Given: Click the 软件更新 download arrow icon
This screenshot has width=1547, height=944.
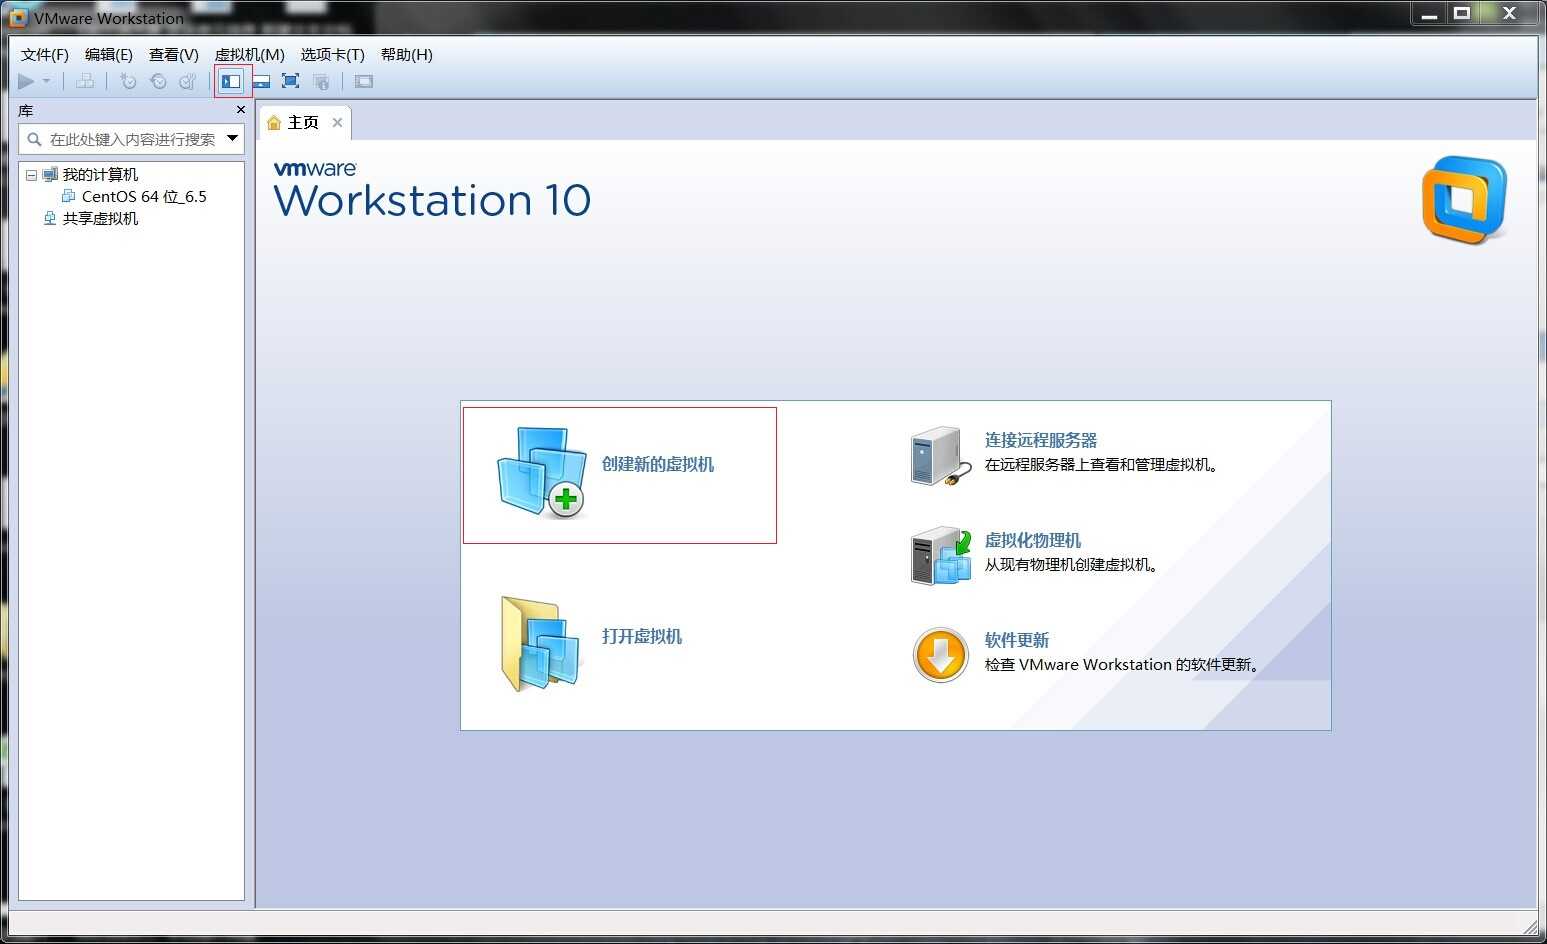Looking at the screenshot, I should pyautogui.click(x=940, y=655).
